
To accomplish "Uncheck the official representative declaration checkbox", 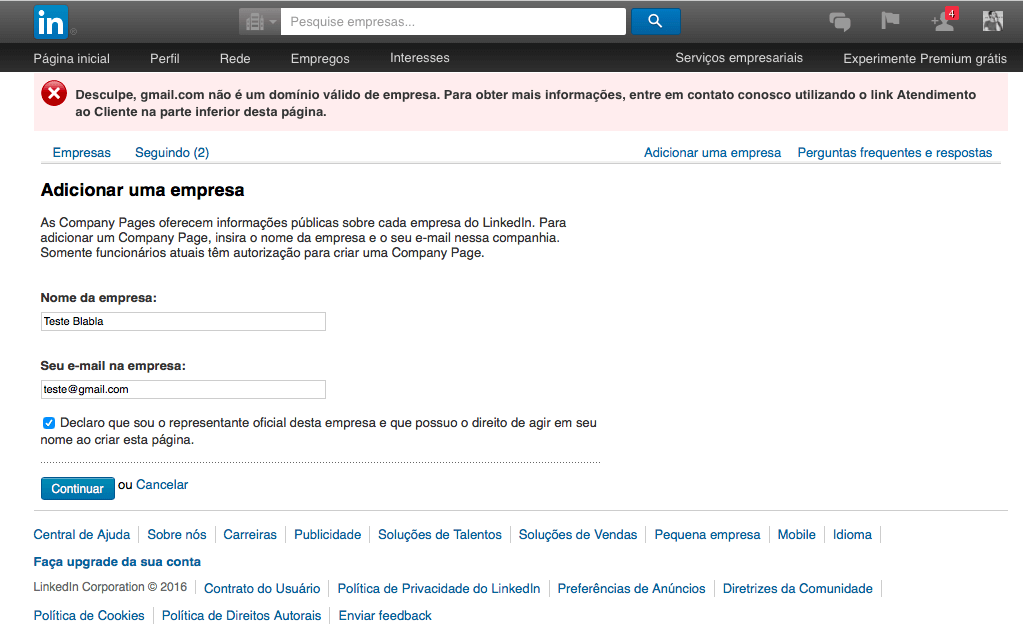I will [x=49, y=423].
